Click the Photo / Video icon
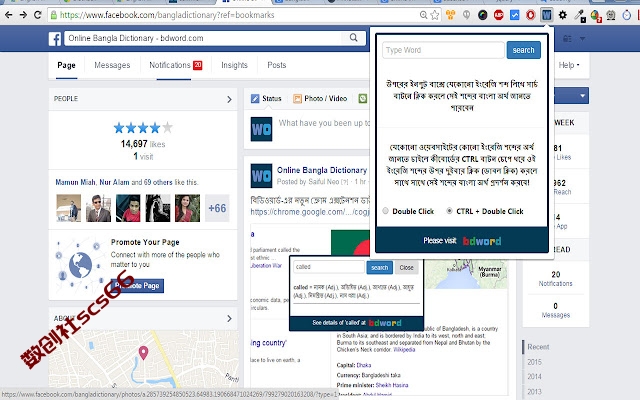This screenshot has height=400, width=640. pos(297,98)
